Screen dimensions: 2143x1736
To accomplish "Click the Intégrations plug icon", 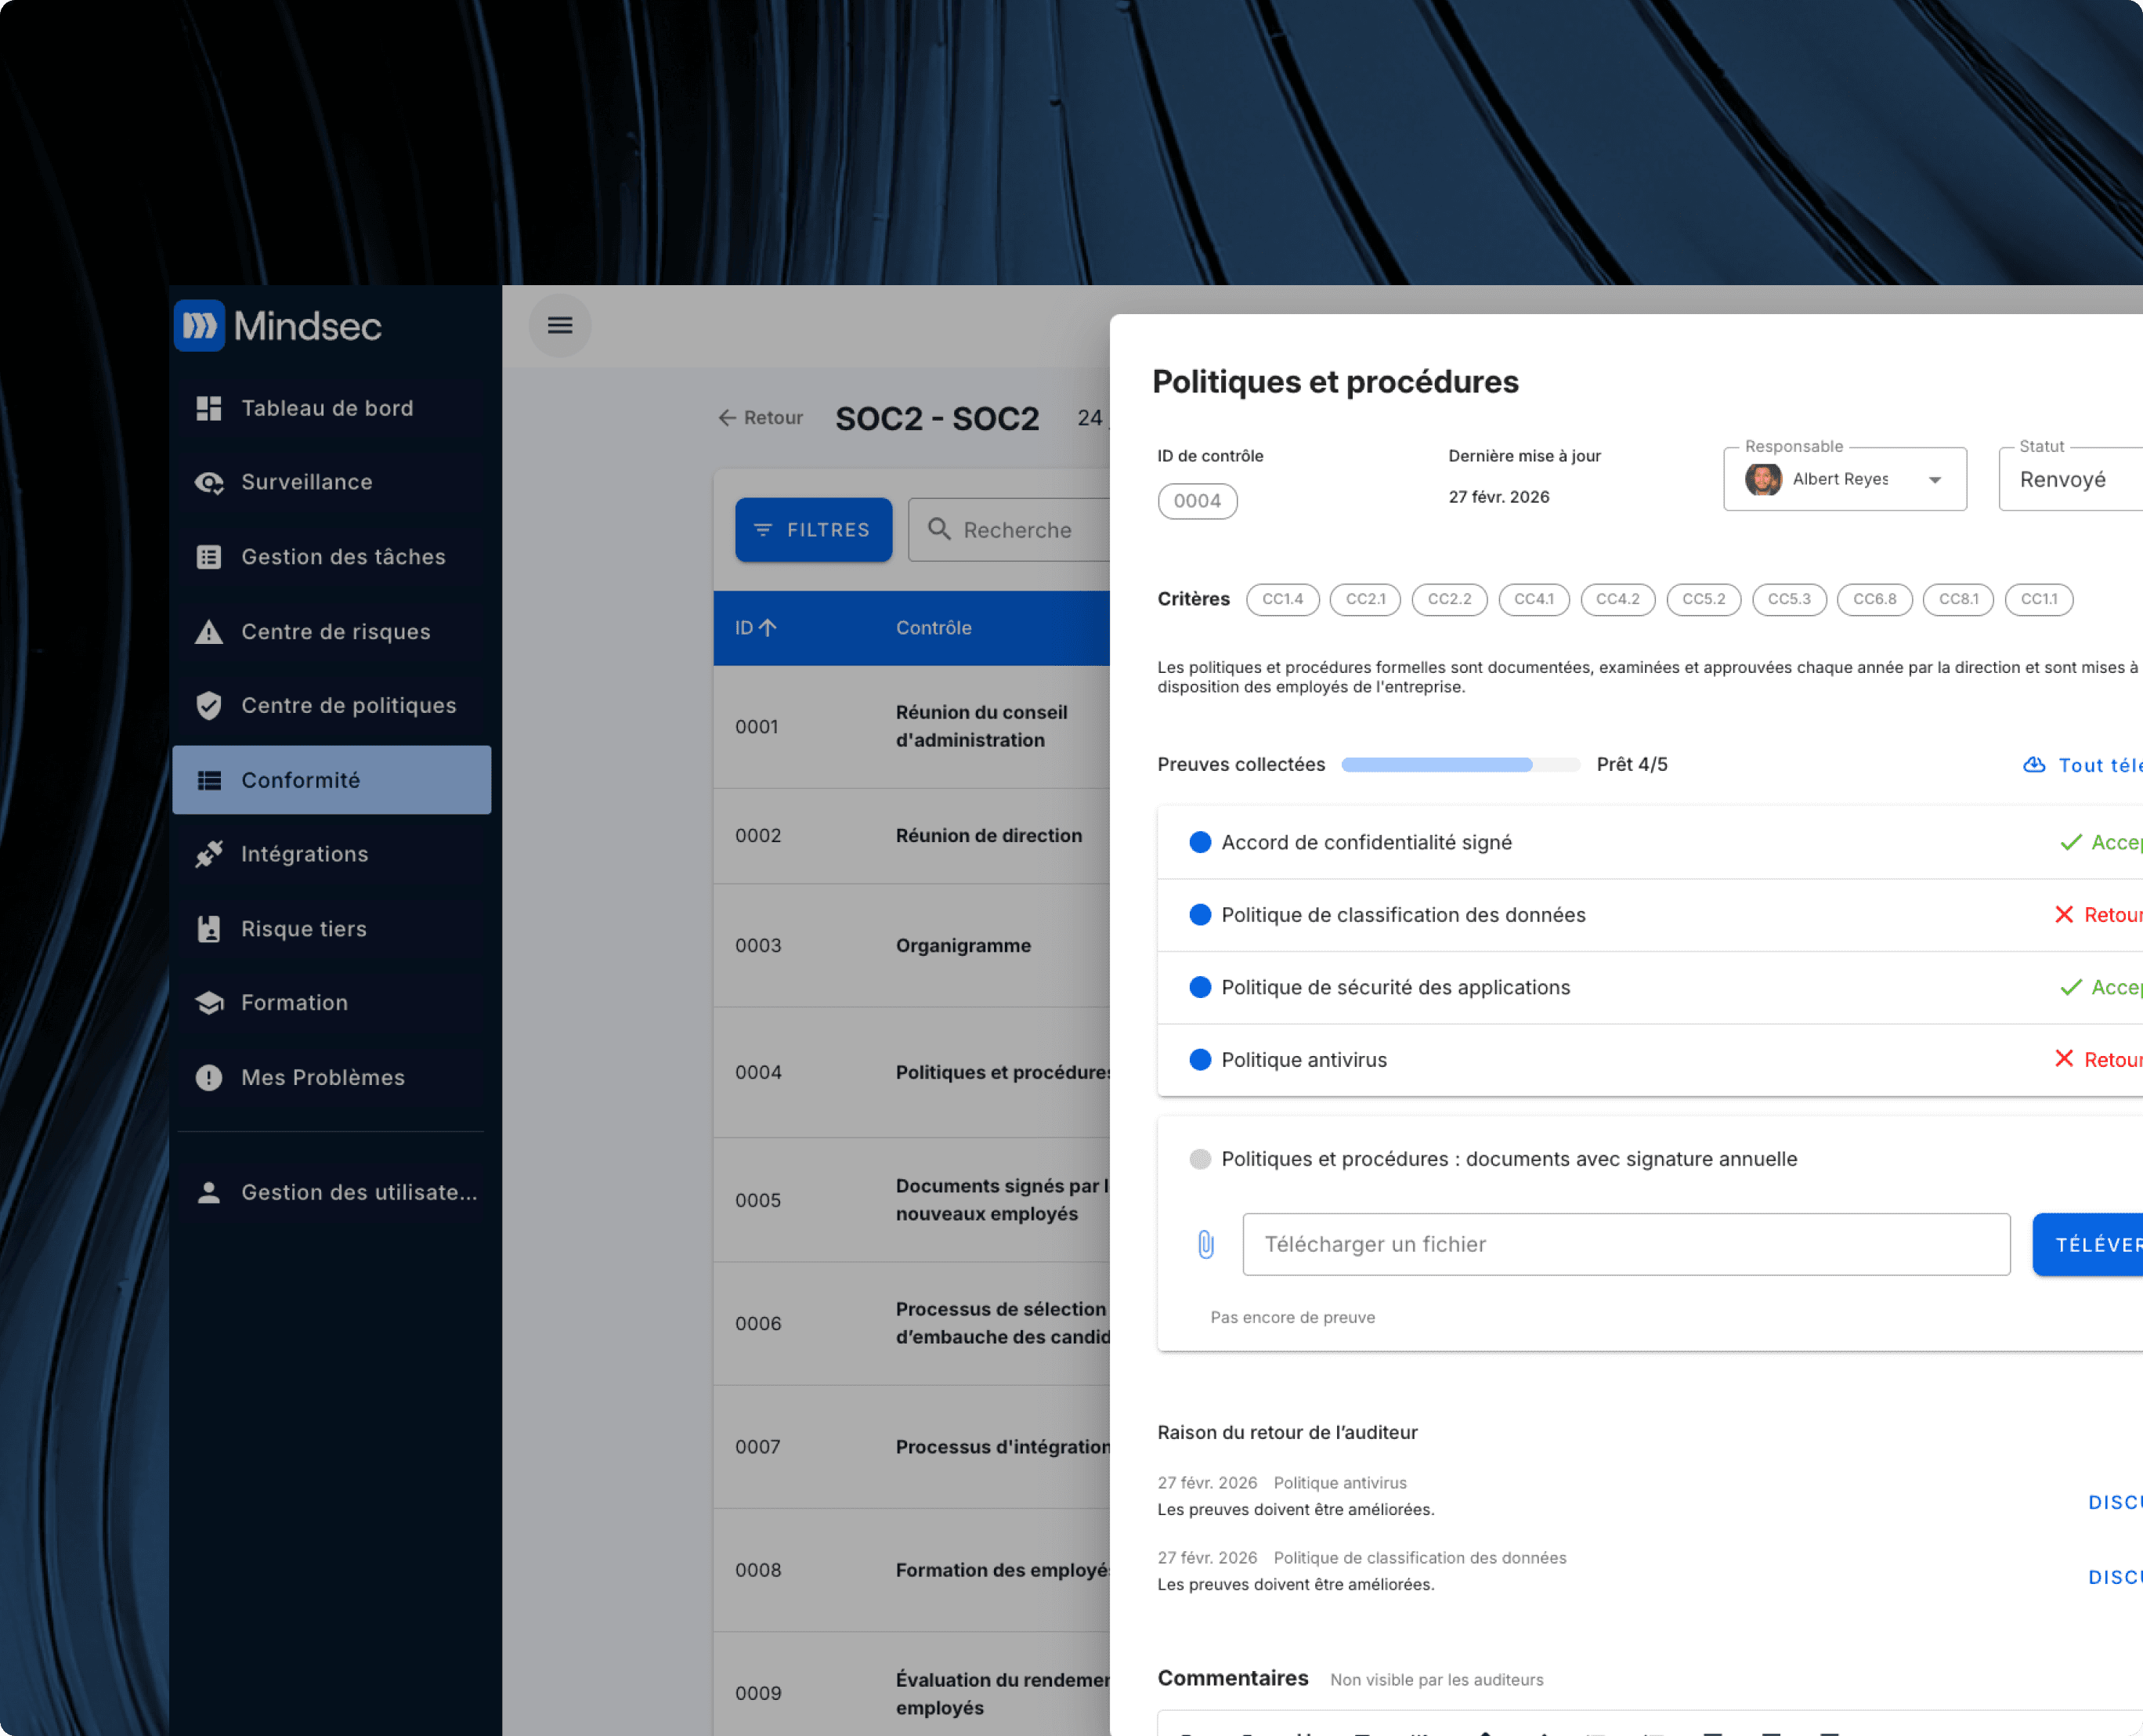I will (208, 854).
